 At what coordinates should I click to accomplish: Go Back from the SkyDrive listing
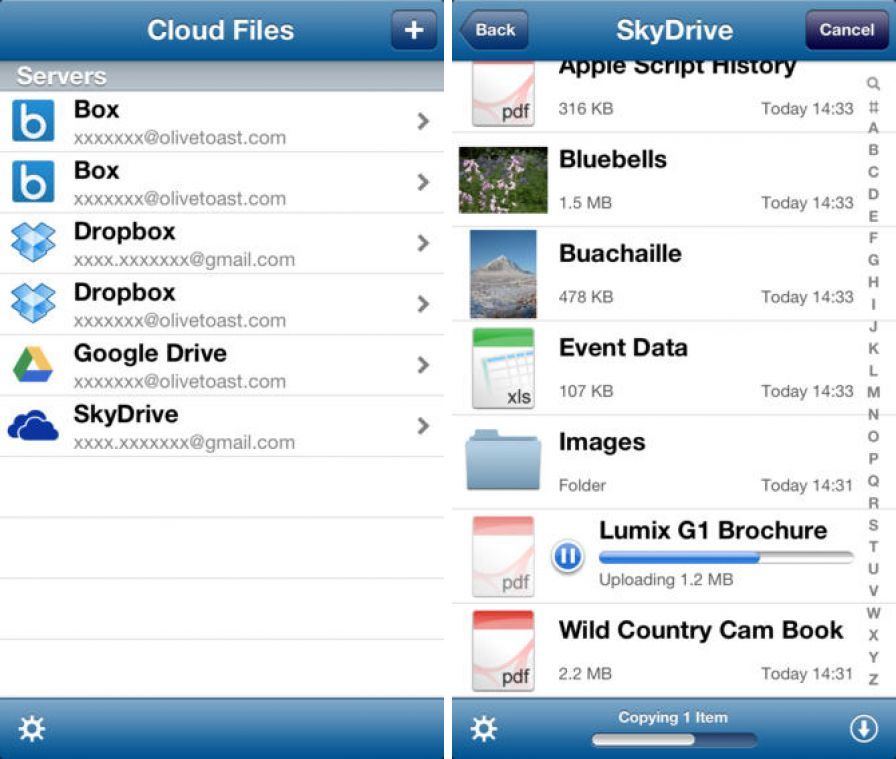(x=492, y=30)
